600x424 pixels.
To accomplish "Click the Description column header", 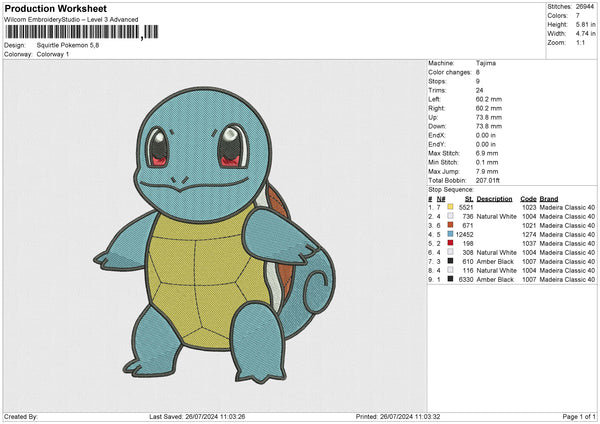I will coord(495,197).
